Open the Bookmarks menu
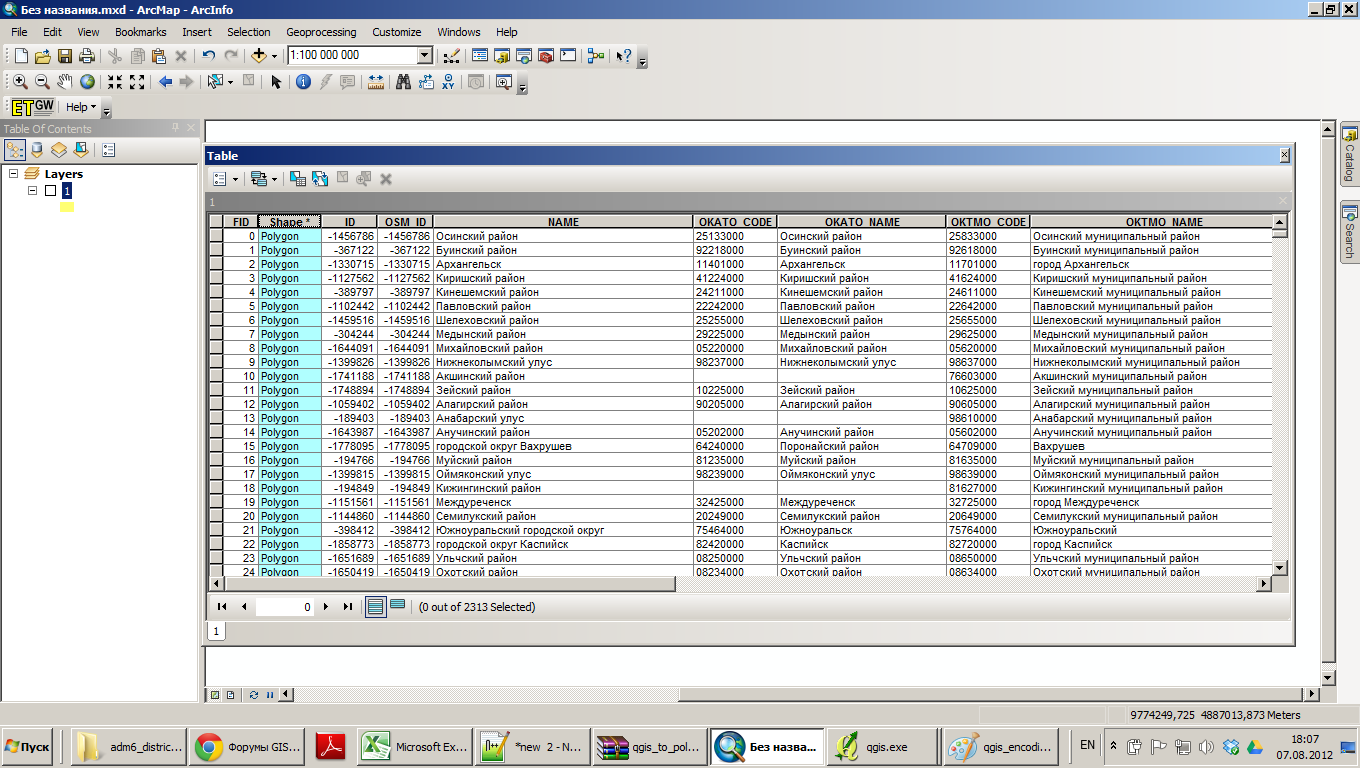1360x768 pixels. tap(140, 32)
